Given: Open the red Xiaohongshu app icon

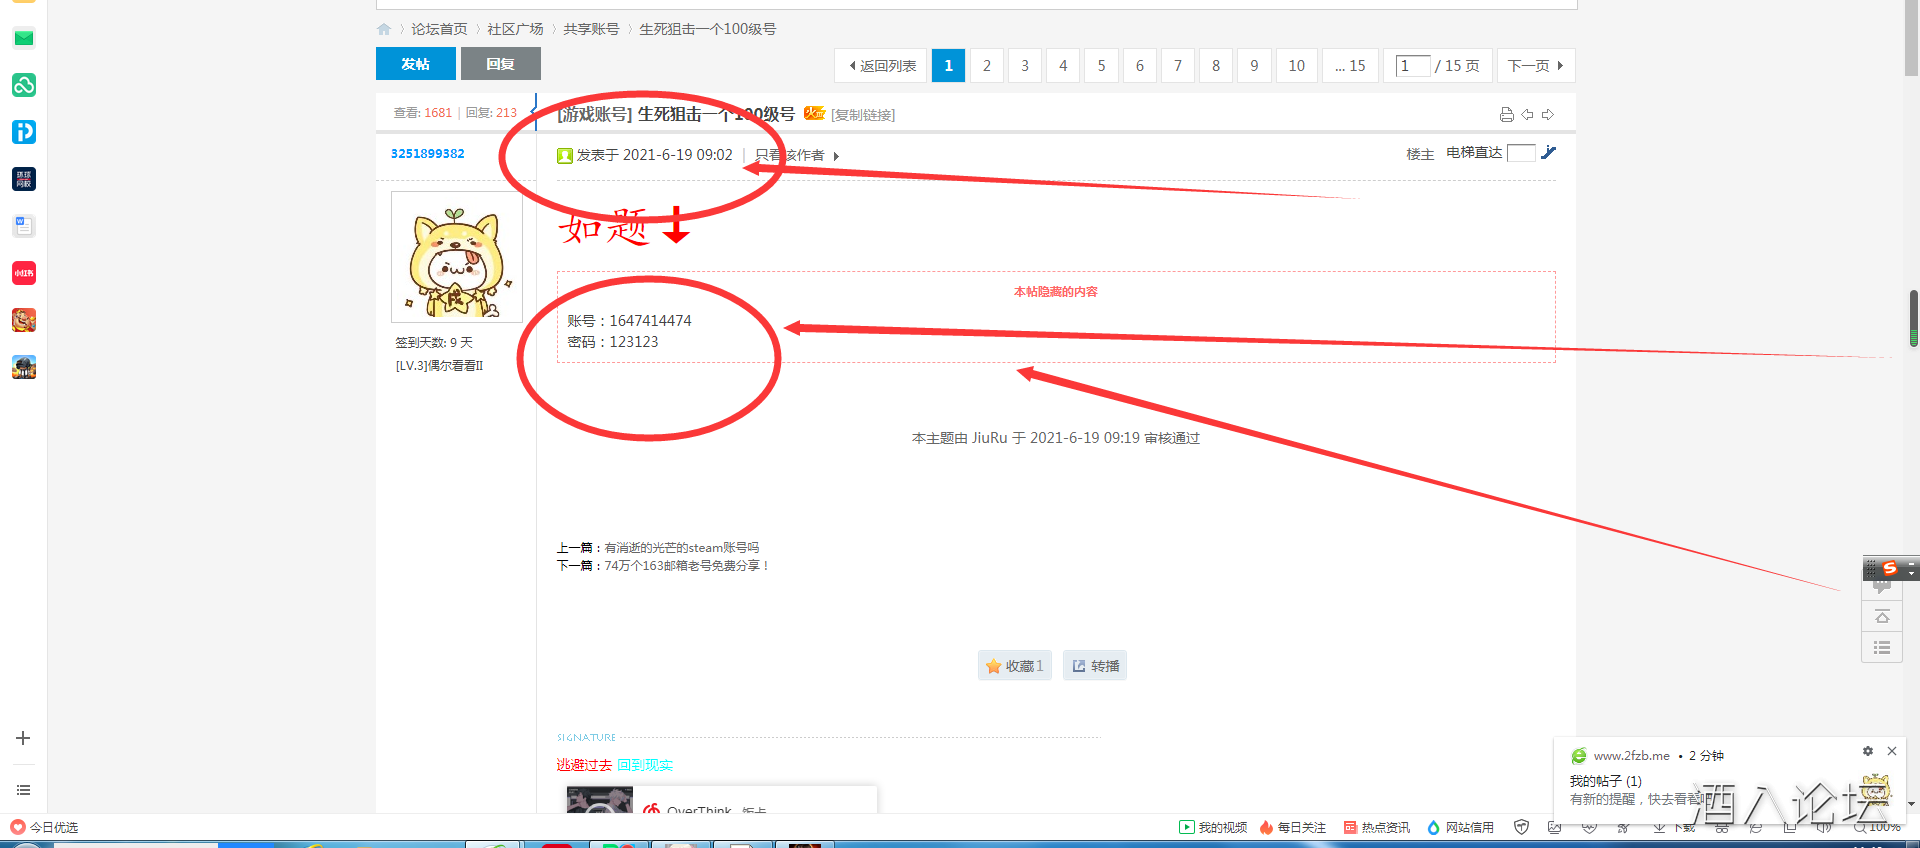Looking at the screenshot, I should point(24,273).
